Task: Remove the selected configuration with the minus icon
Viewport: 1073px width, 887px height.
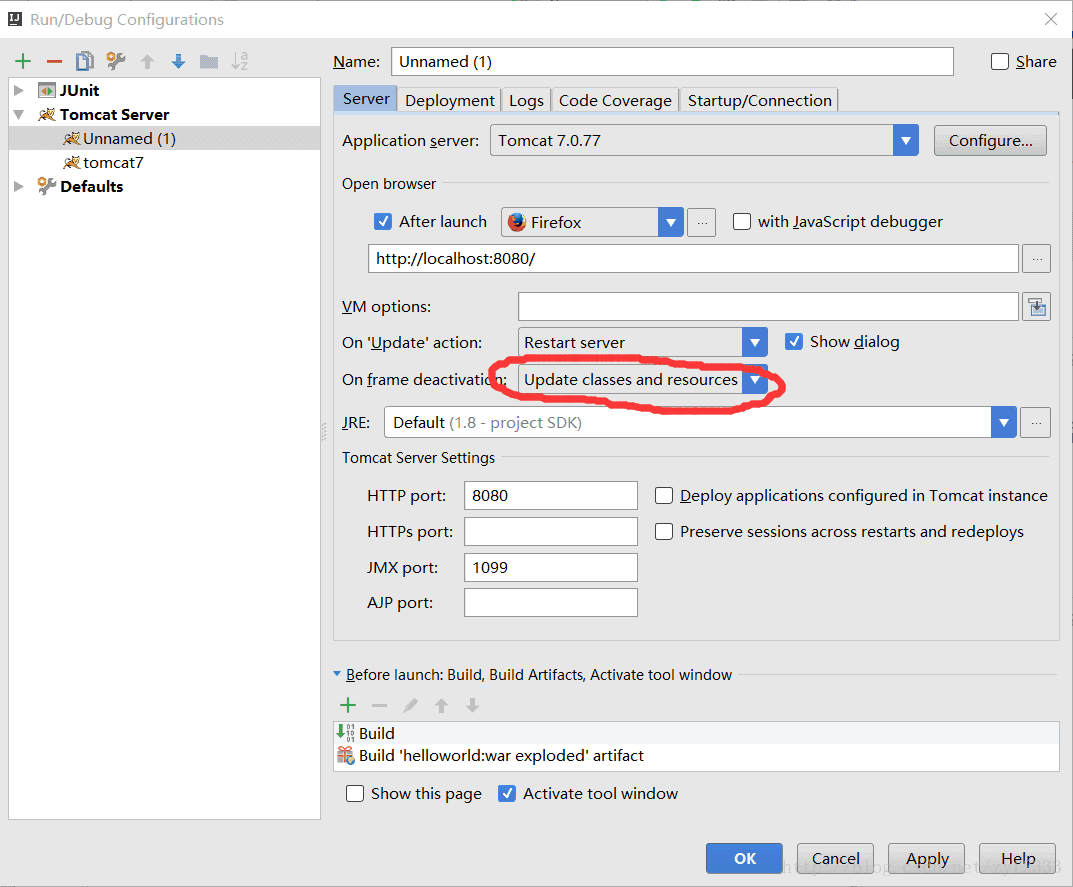Action: click(54, 62)
